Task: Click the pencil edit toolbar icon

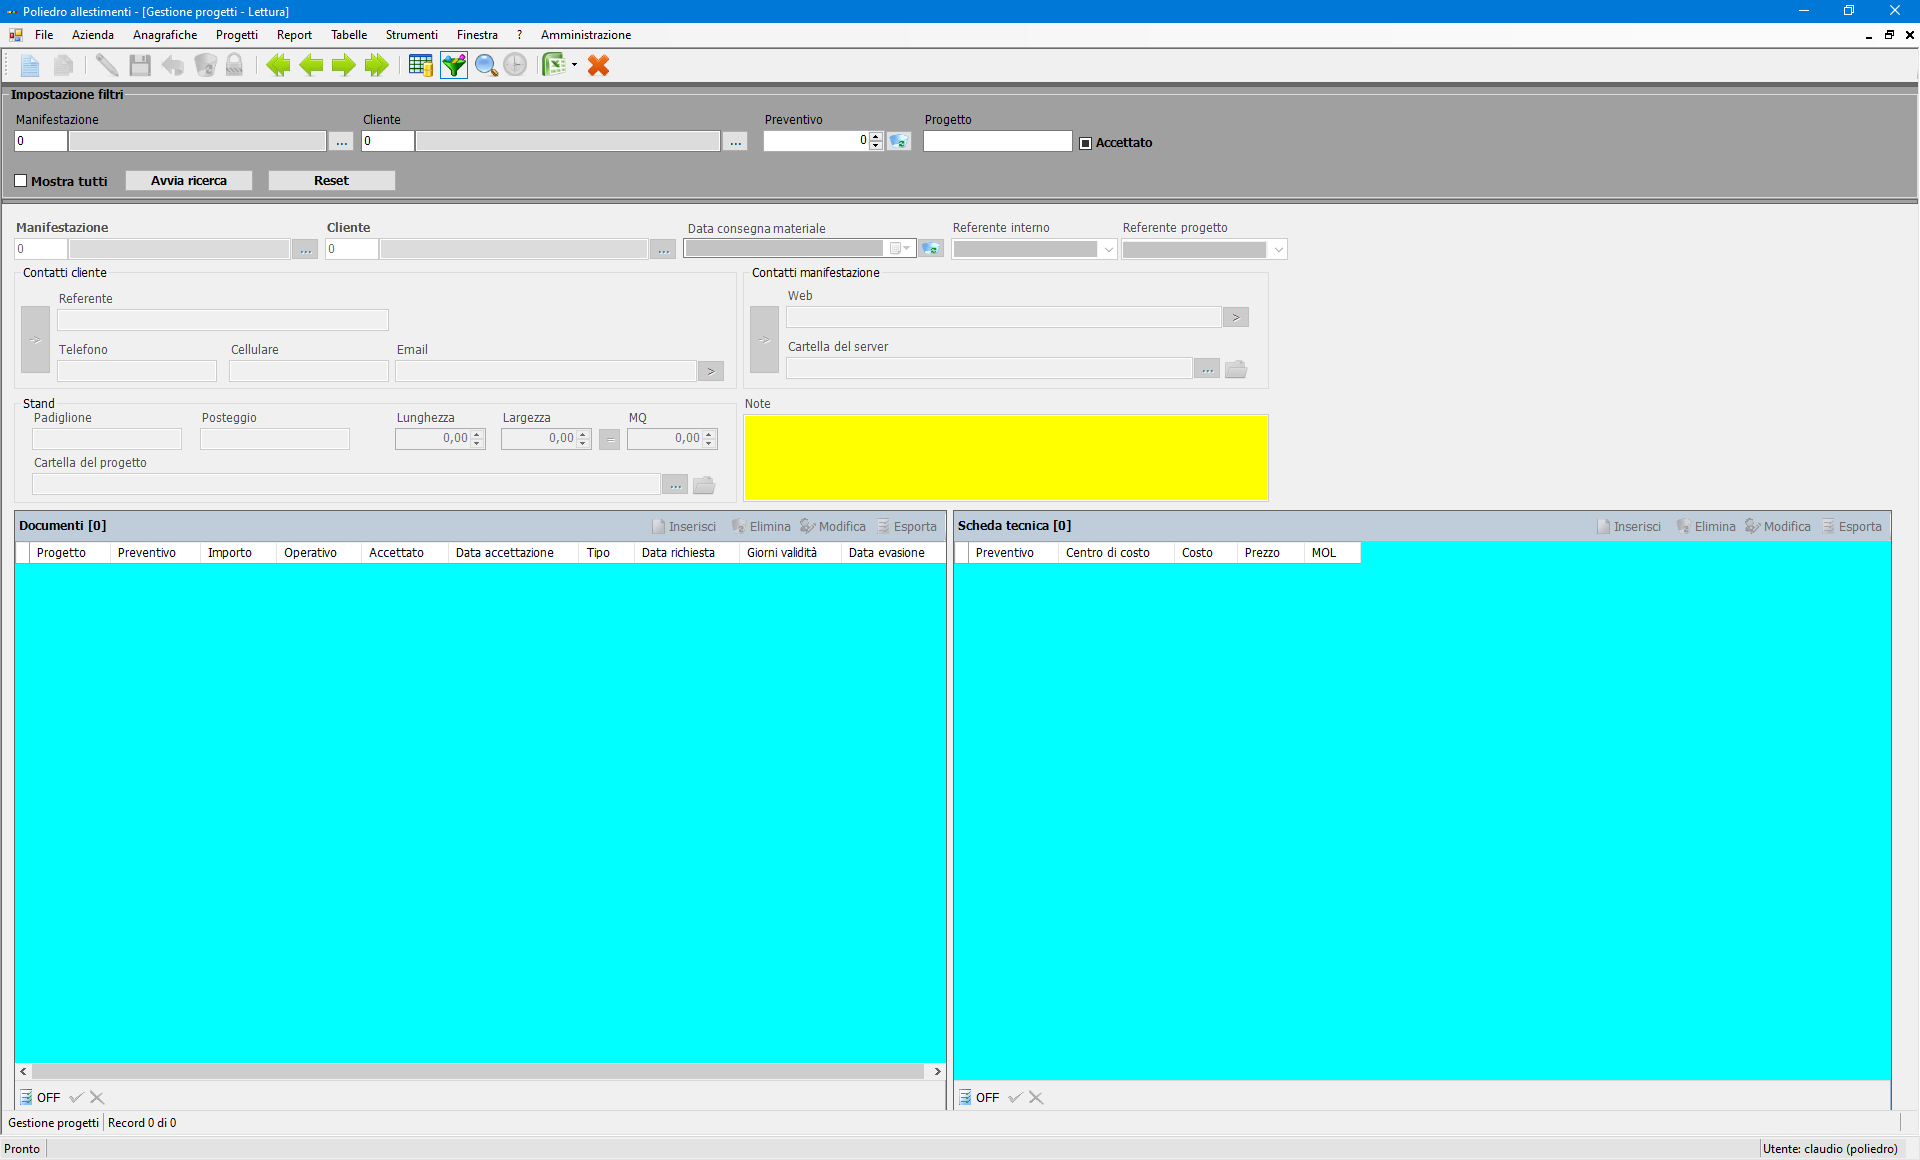Action: (106, 65)
